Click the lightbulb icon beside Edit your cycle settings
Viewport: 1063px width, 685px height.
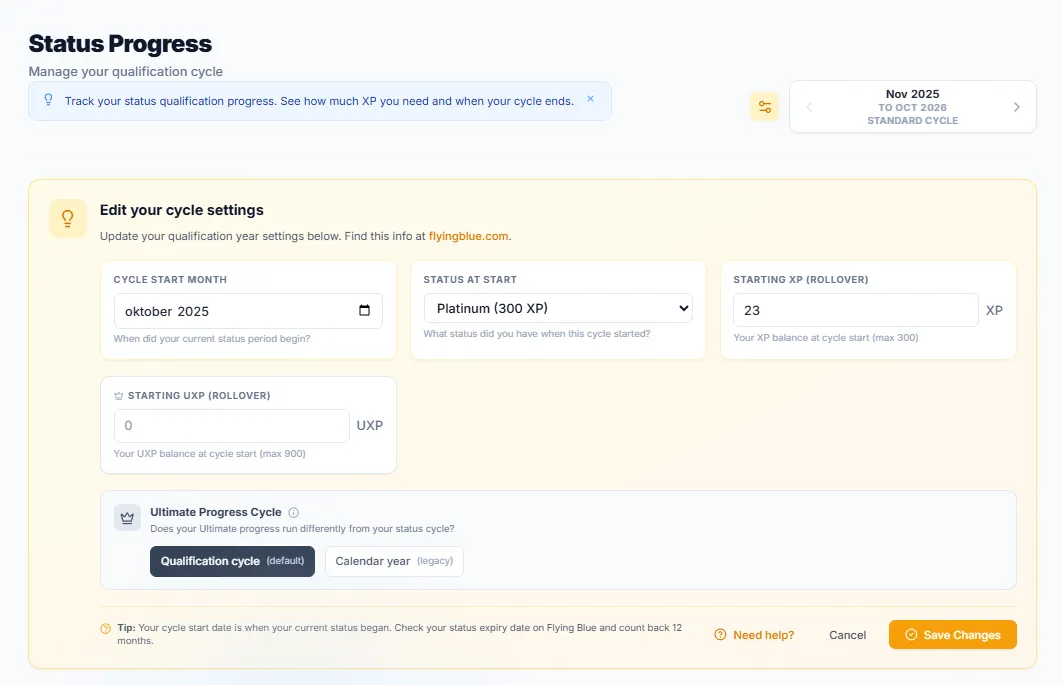click(x=68, y=218)
